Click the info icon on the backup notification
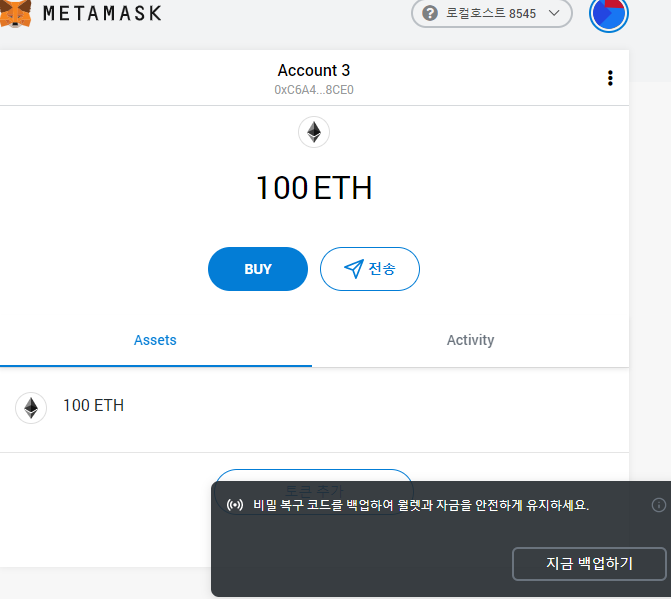671x599 pixels. tap(659, 505)
